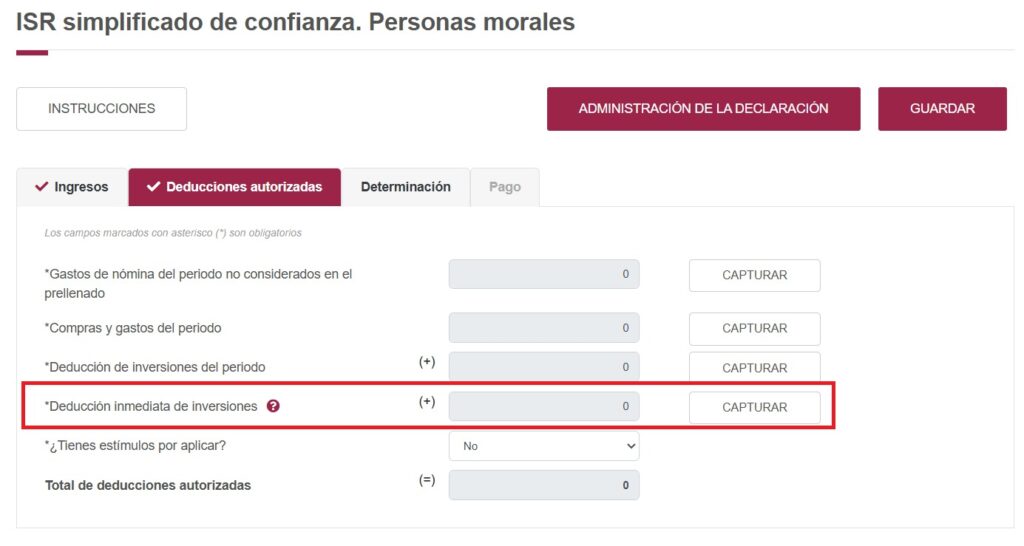Click Deducción inmediata de inversiones amount field

tap(543, 407)
